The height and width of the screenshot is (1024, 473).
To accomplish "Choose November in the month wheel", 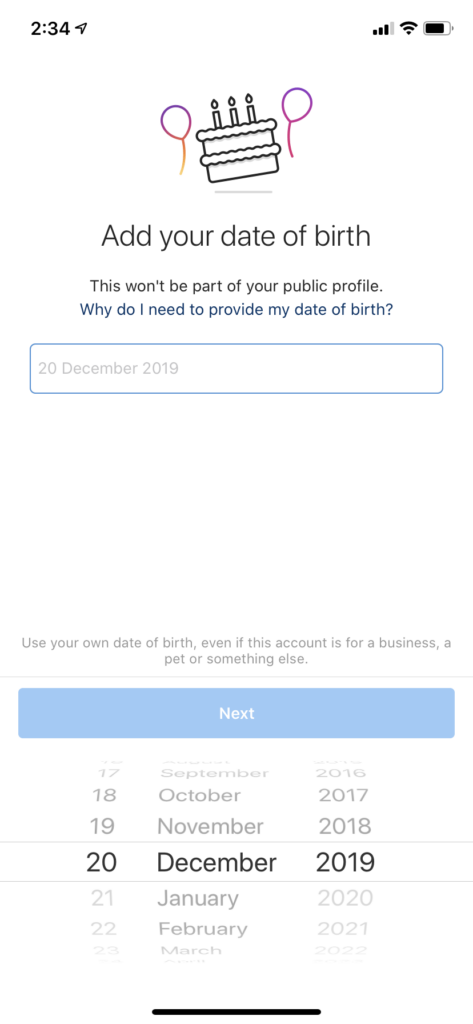I will tap(210, 826).
